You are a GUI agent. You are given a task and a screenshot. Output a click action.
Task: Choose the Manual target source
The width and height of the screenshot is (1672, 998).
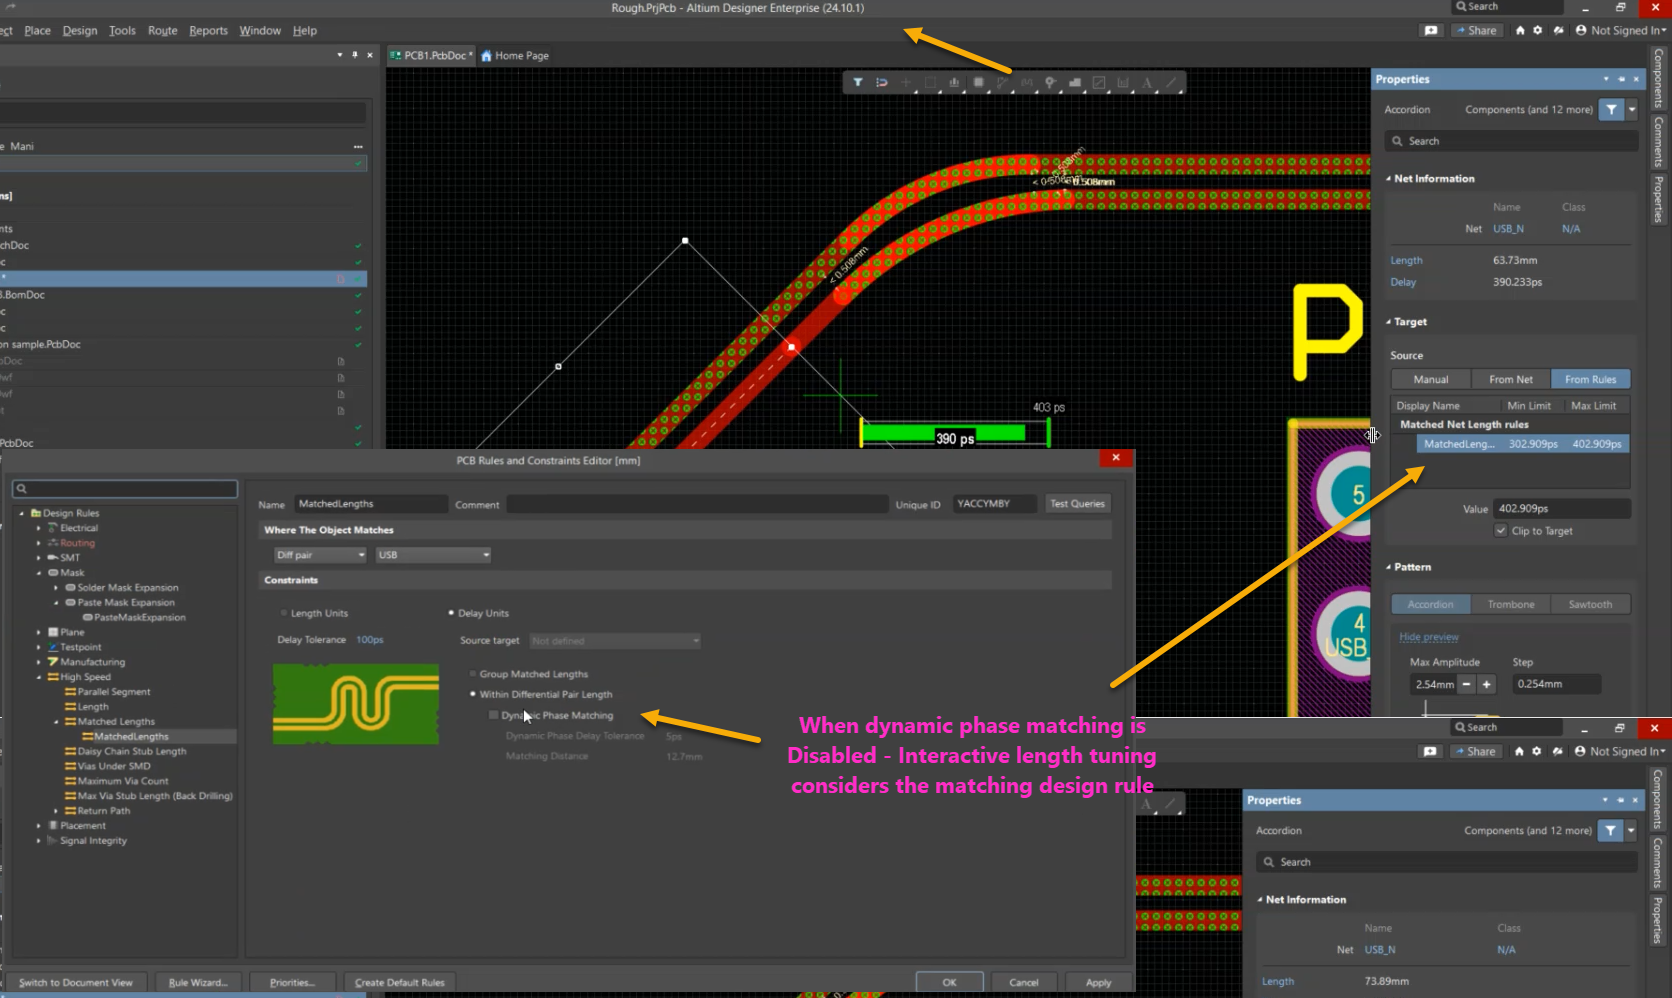pyautogui.click(x=1431, y=379)
